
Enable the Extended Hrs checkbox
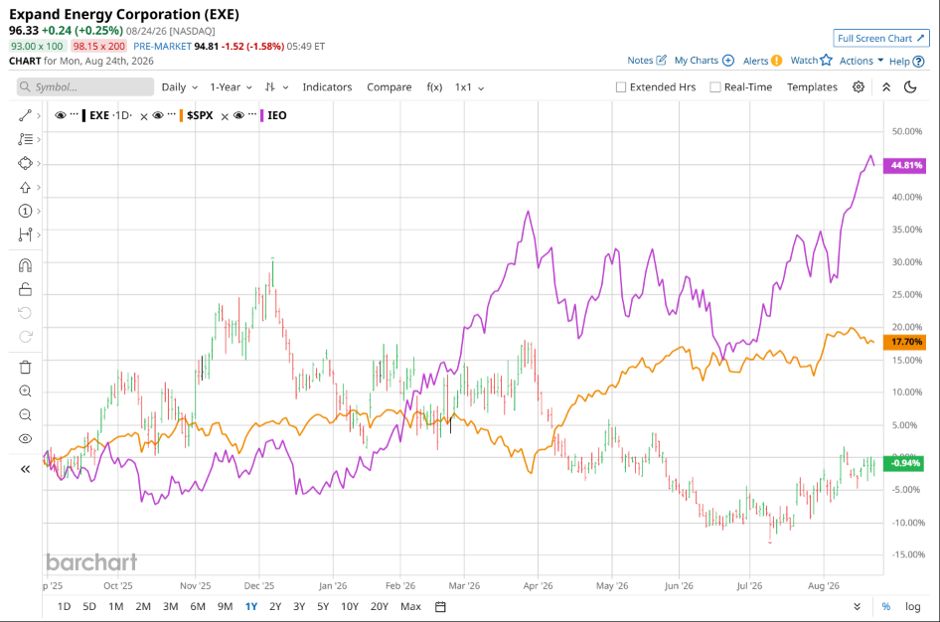(x=621, y=87)
